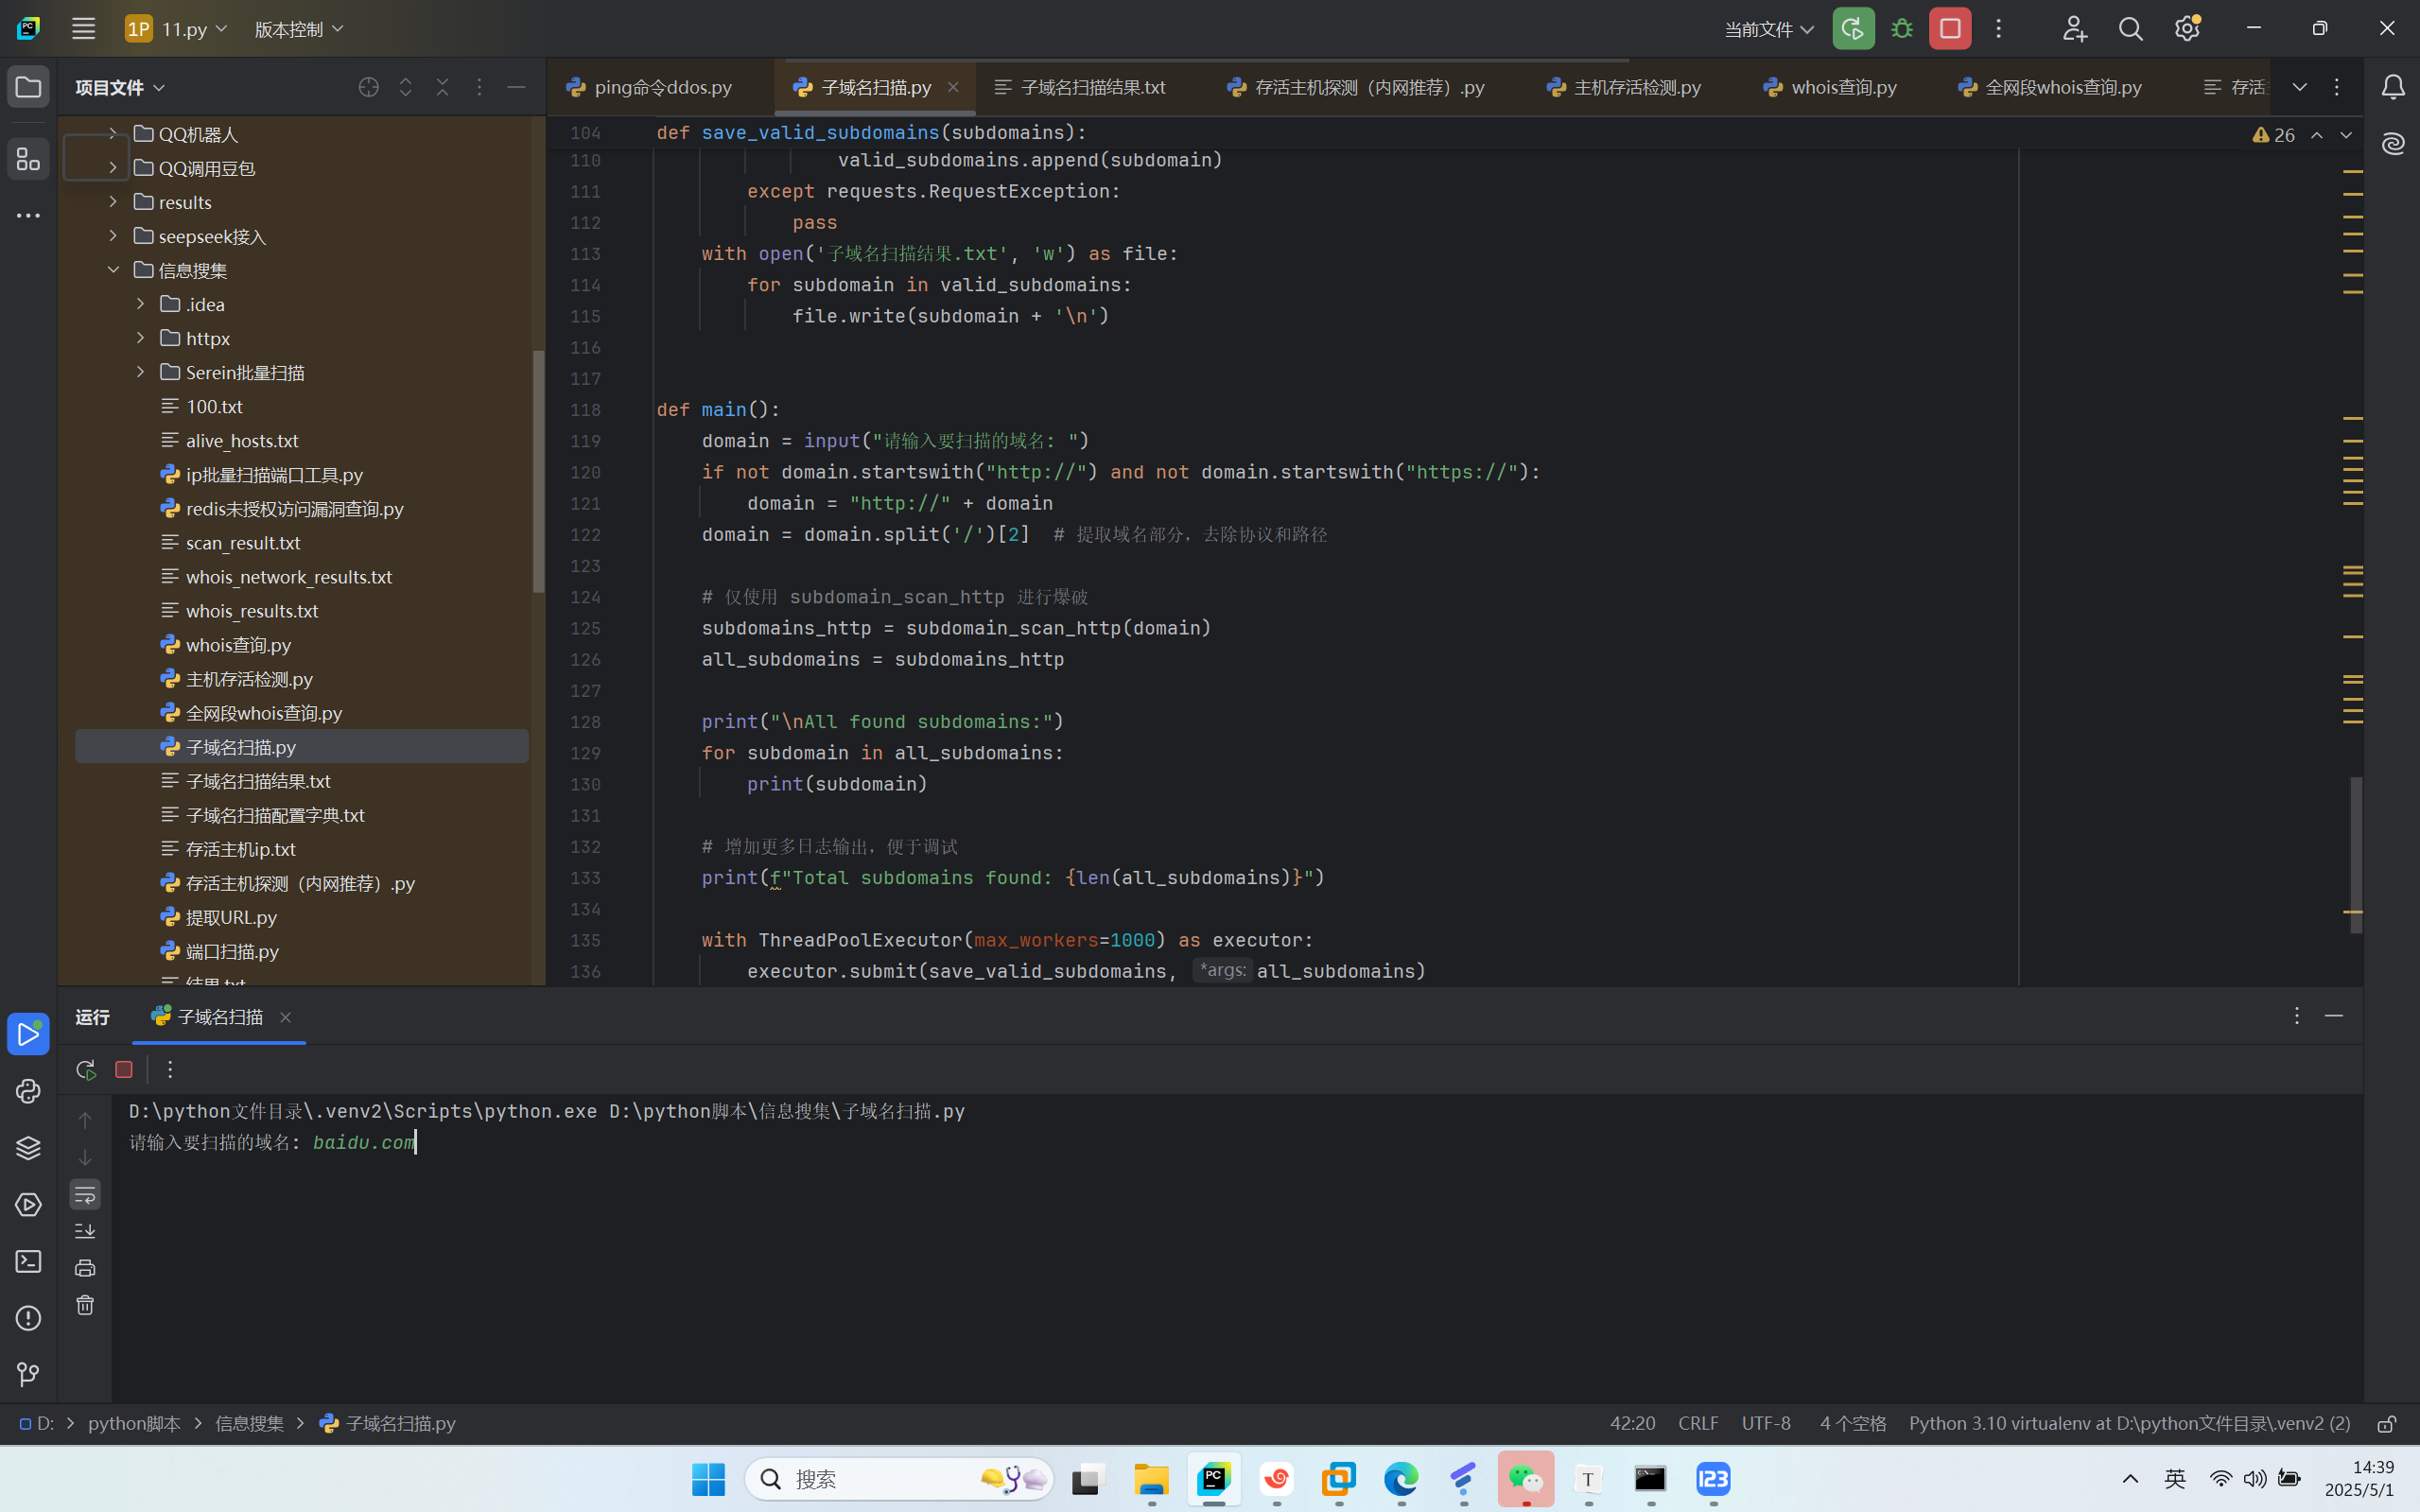Collapse the 信息搜集 folder

(113, 270)
